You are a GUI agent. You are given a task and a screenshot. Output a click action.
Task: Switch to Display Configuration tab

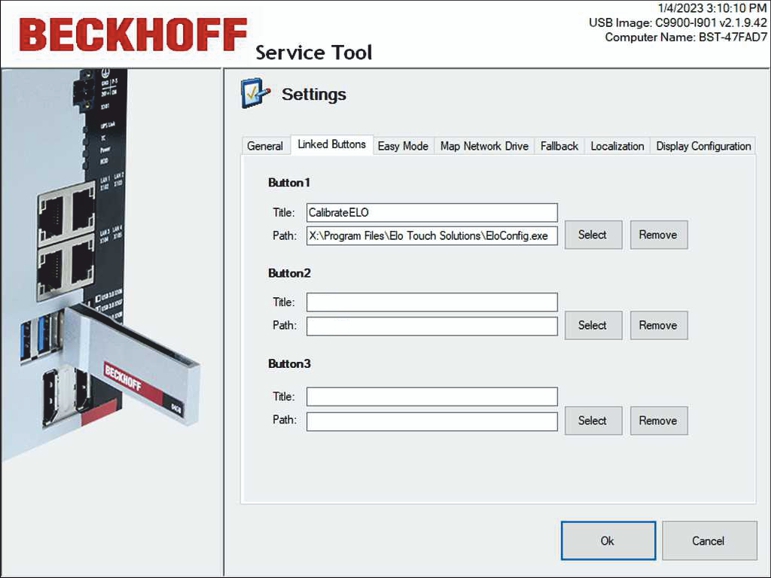[703, 146]
